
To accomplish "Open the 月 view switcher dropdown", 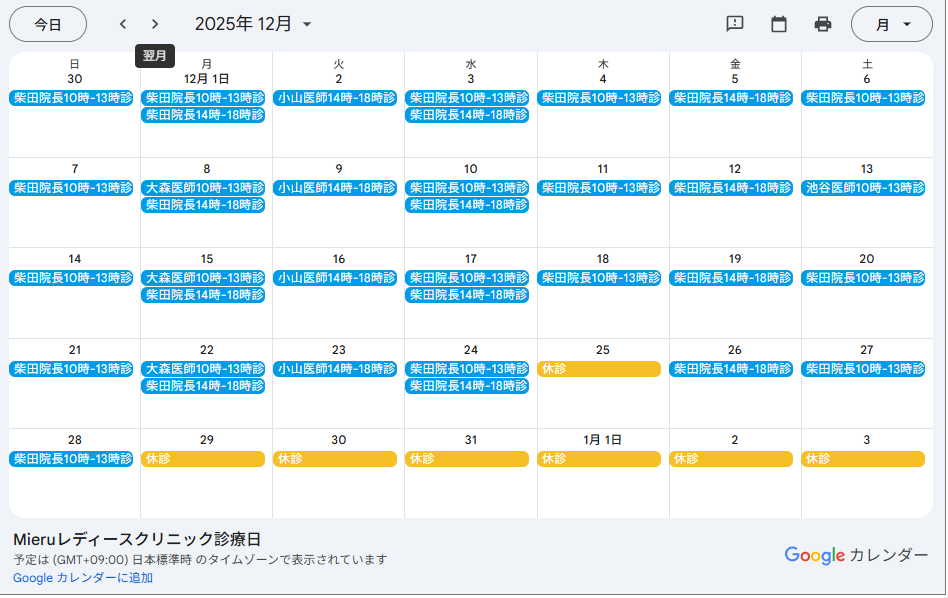I will pyautogui.click(x=892, y=23).
